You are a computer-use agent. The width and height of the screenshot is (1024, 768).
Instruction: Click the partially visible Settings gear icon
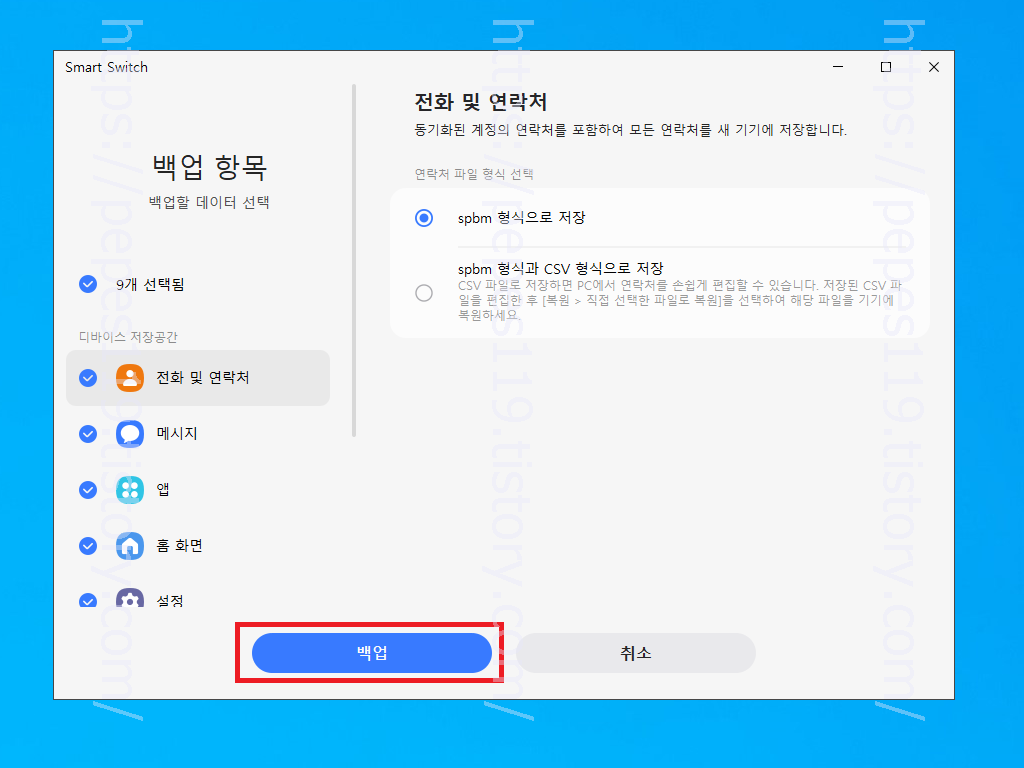pyautogui.click(x=130, y=598)
